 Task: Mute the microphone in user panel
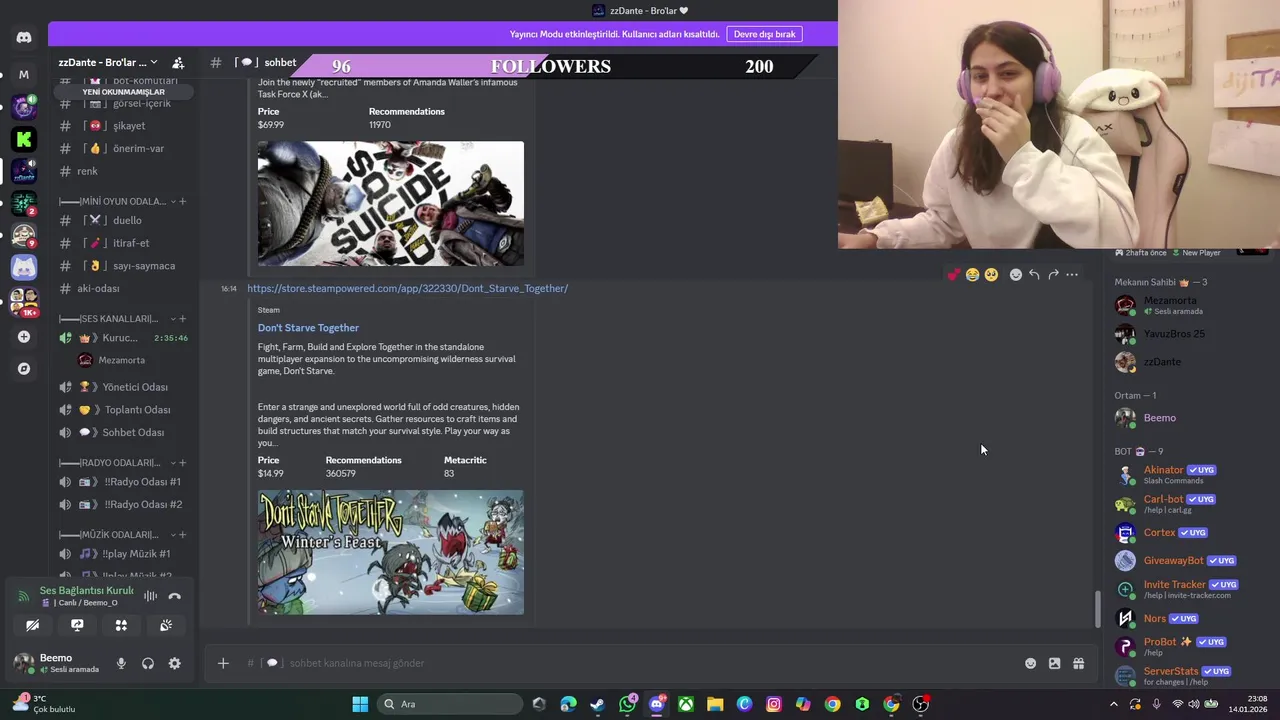coord(121,663)
